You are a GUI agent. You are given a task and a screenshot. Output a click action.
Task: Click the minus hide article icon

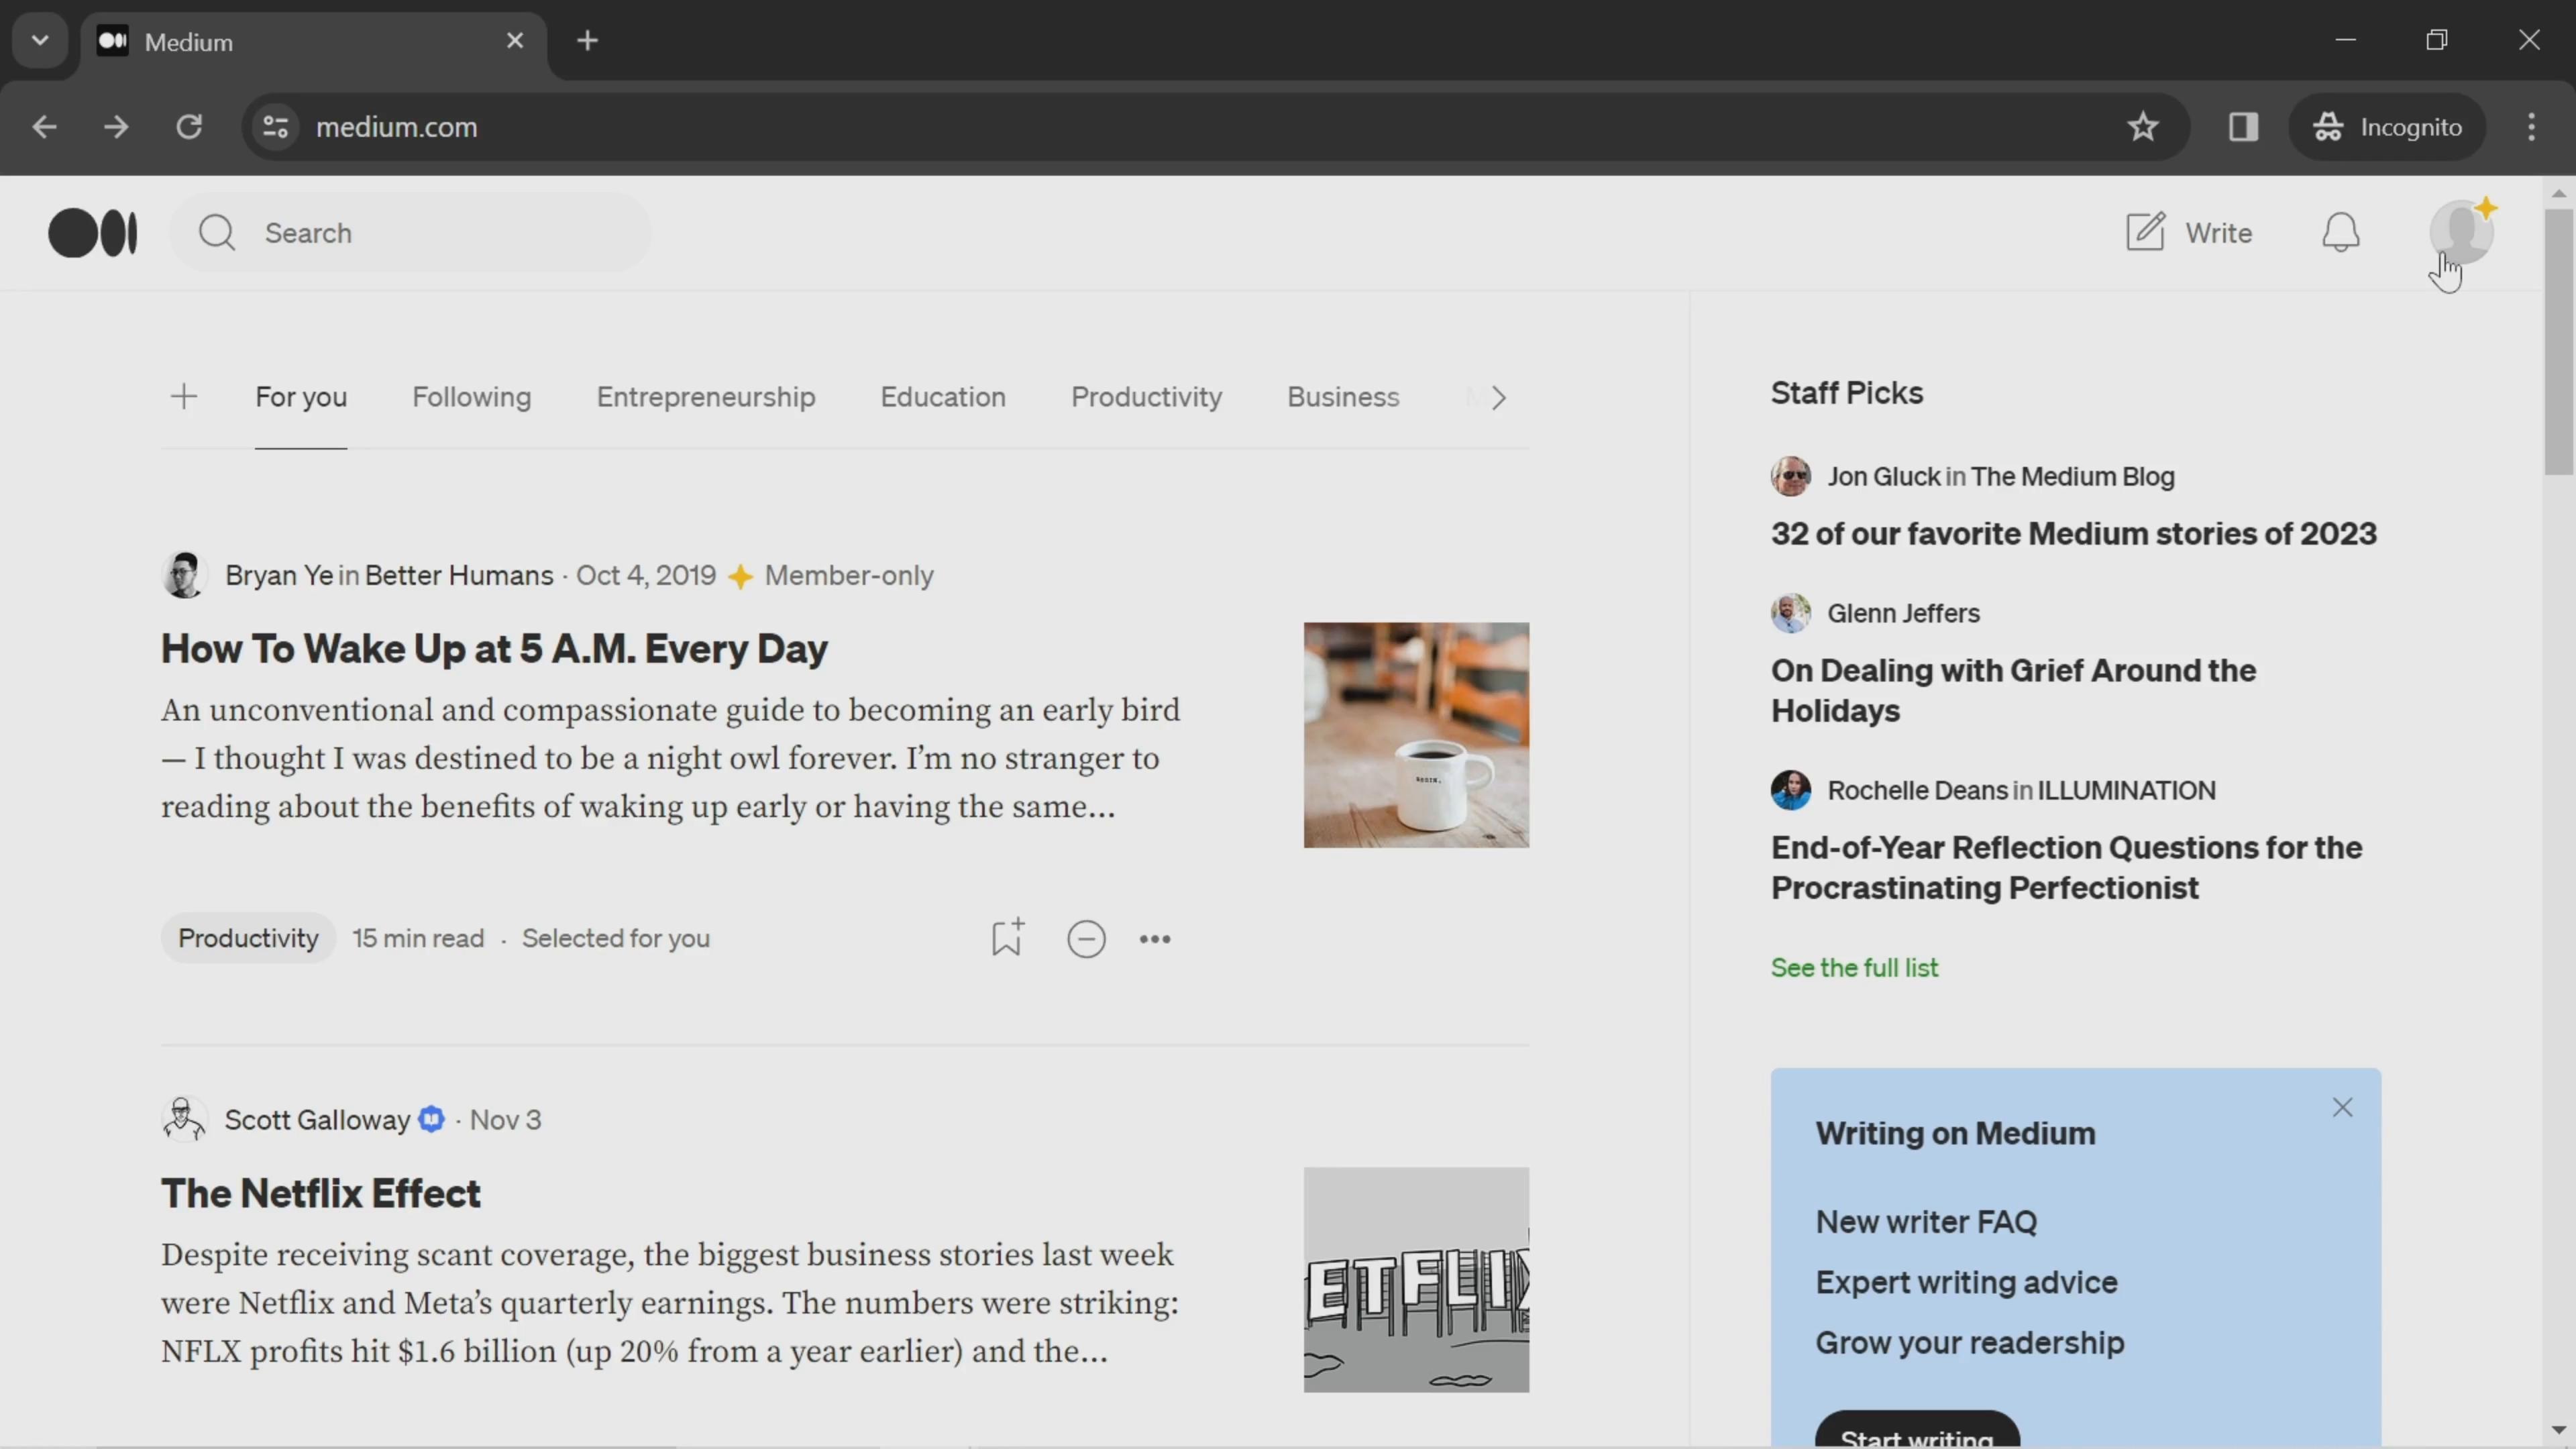pos(1086,938)
